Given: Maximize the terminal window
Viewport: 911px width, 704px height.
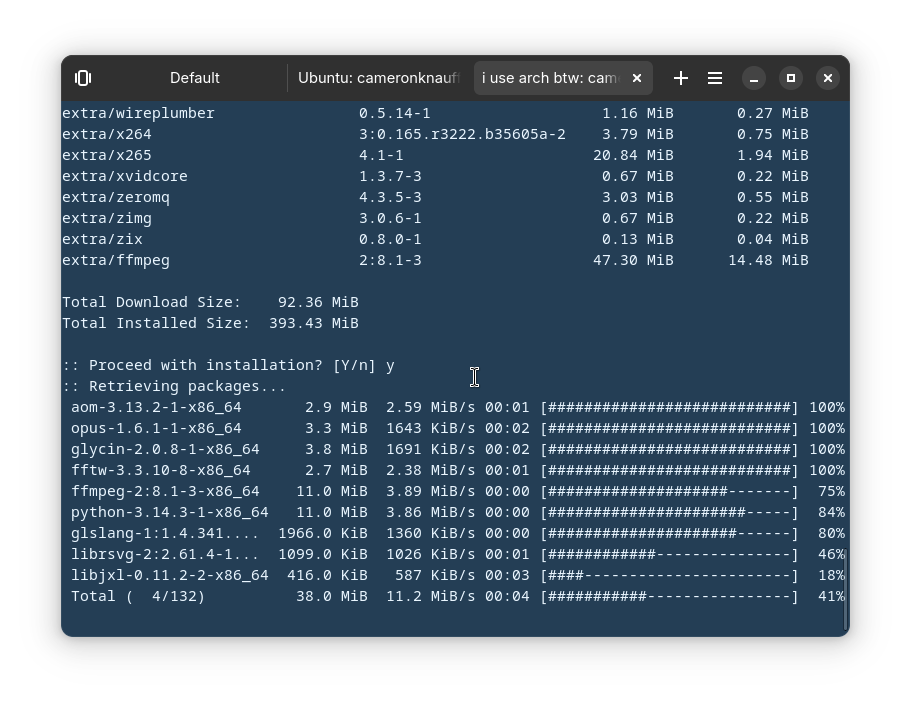Looking at the screenshot, I should click(791, 78).
